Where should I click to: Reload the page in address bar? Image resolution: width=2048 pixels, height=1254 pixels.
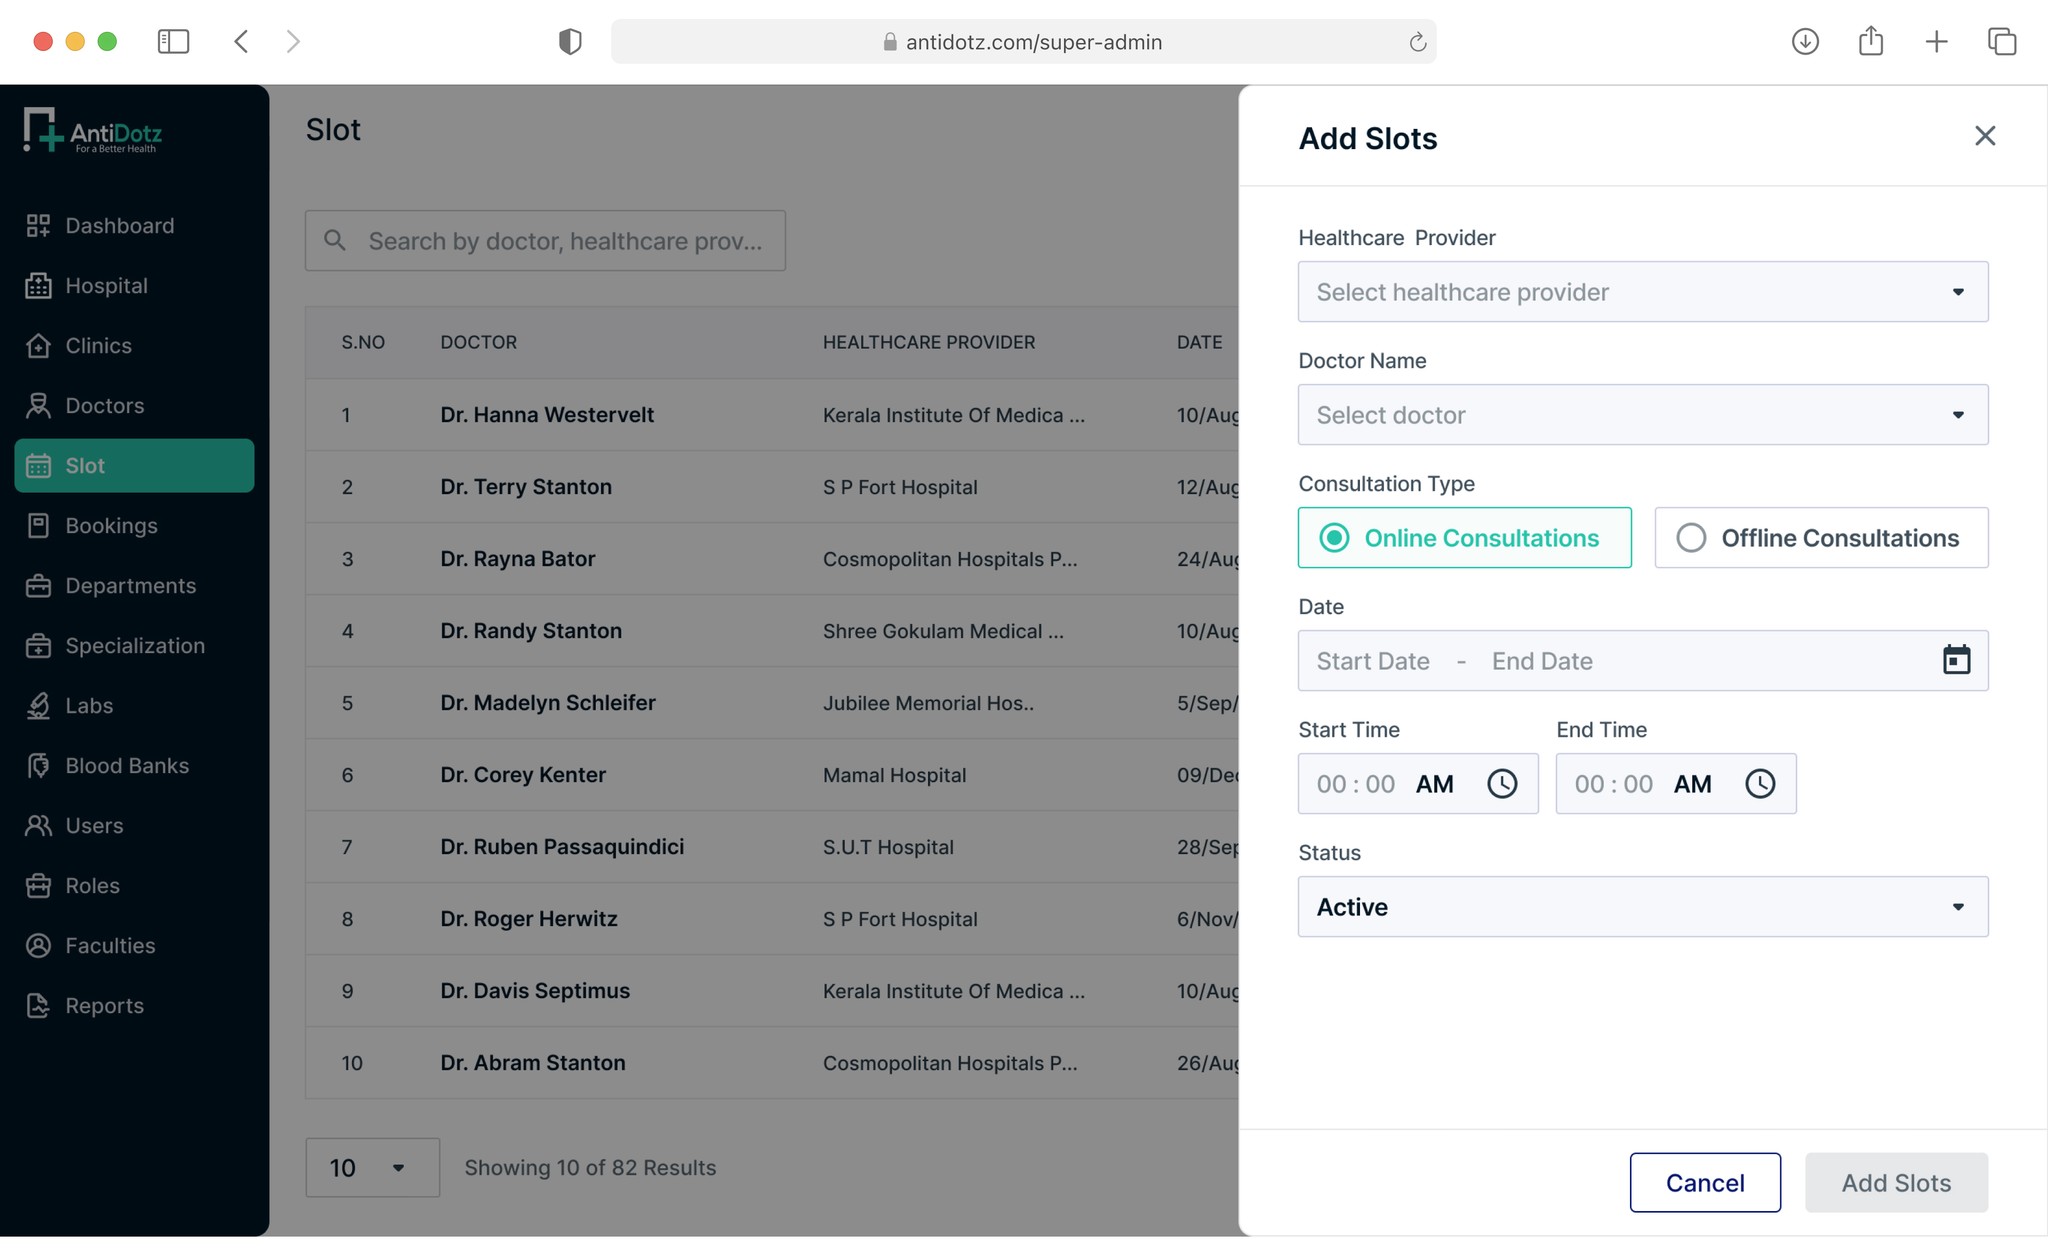1417,42
